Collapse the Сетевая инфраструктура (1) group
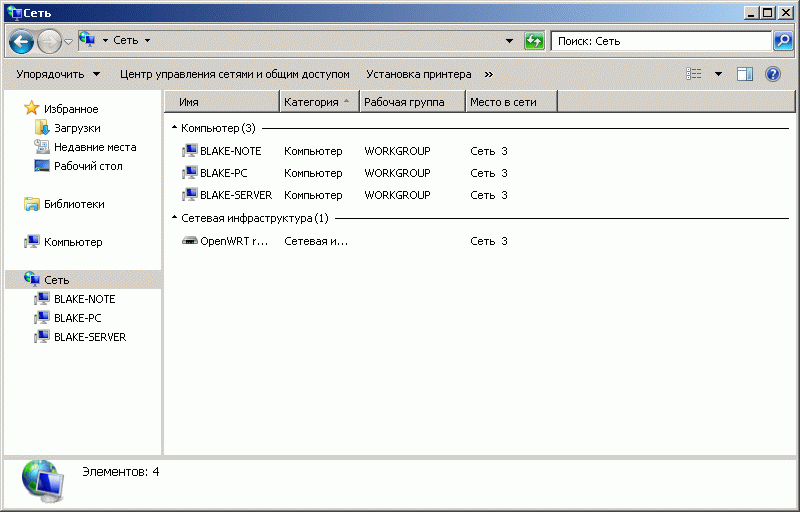 point(174,218)
